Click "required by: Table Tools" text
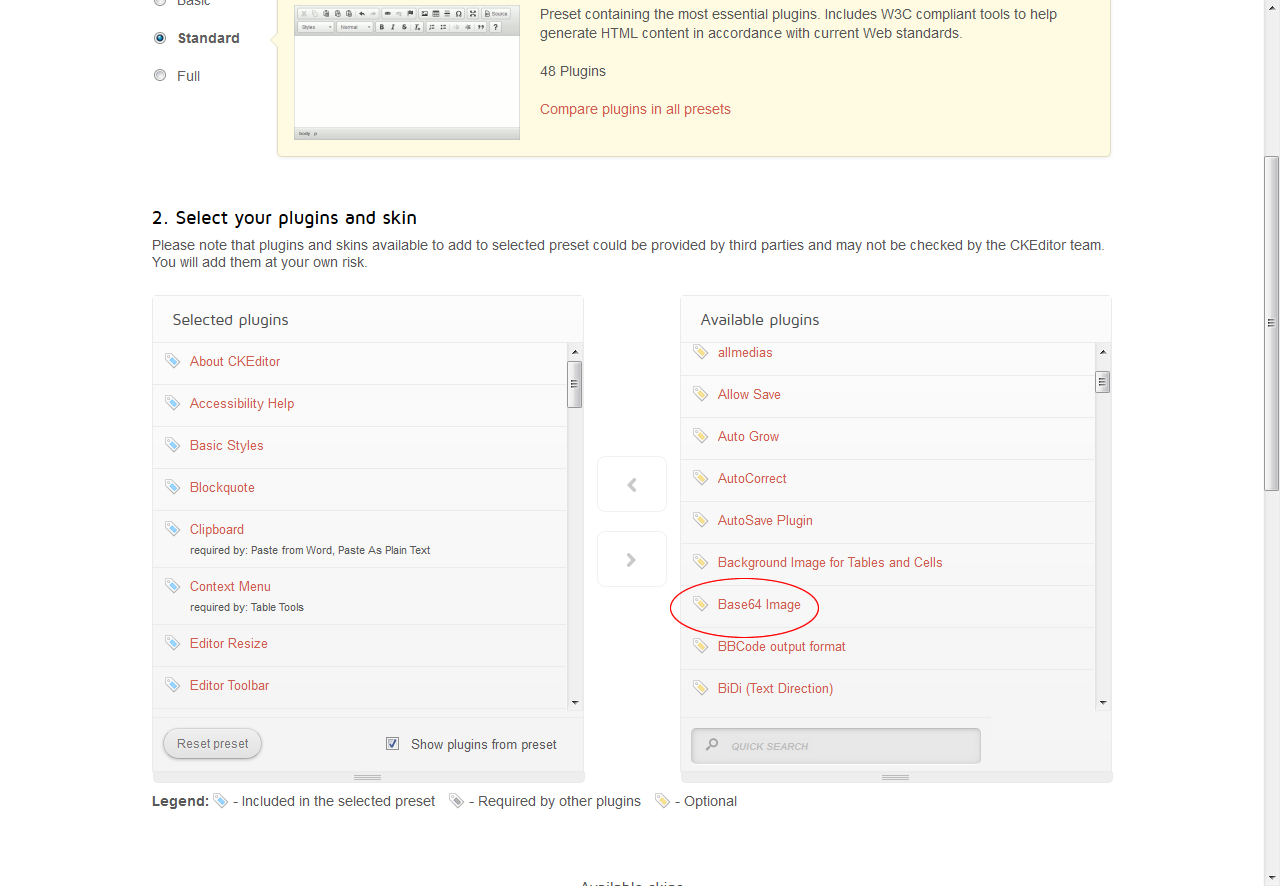Screen dimensions: 1280x886 click(x=247, y=607)
